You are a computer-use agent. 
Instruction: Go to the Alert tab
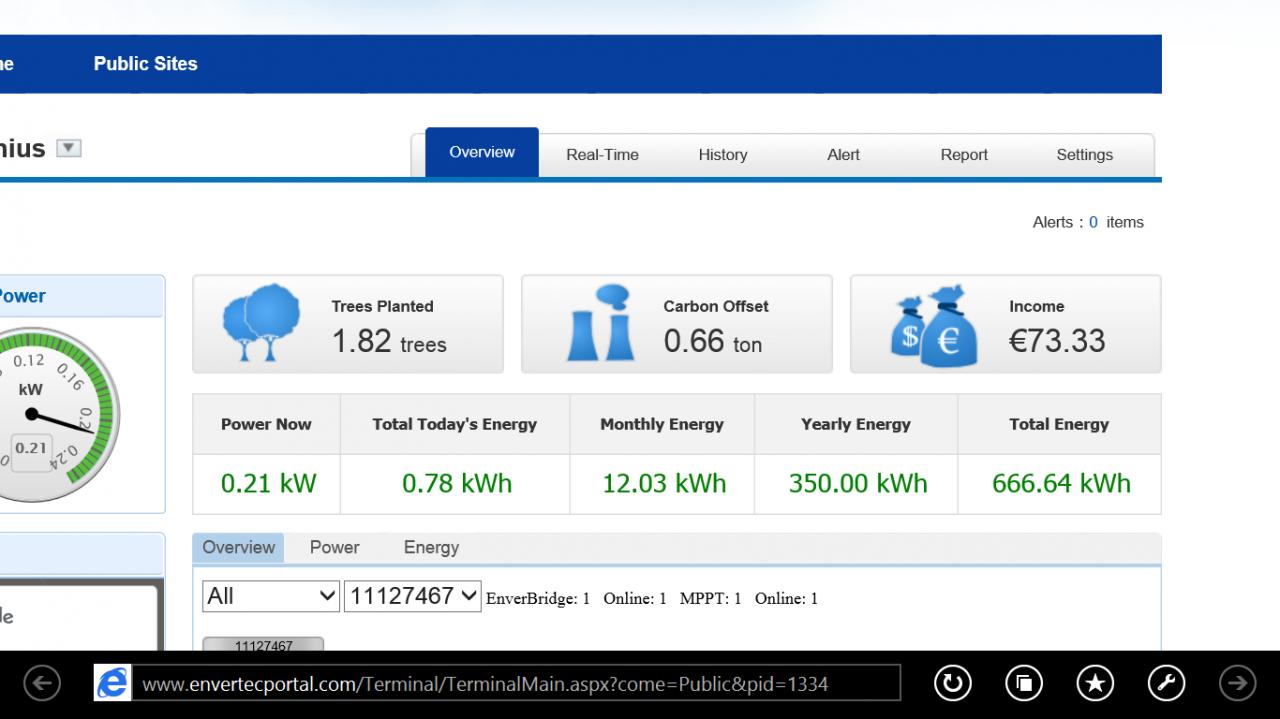click(x=843, y=155)
